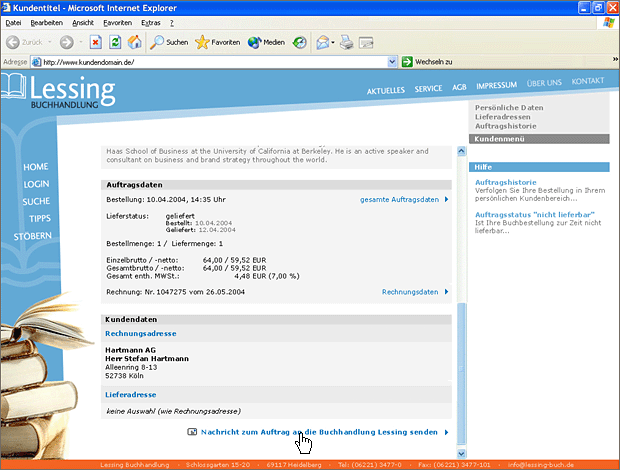Open Auftragshistorie in Kundenmenü
Viewport: 620px width, 470px height.
click(506, 126)
